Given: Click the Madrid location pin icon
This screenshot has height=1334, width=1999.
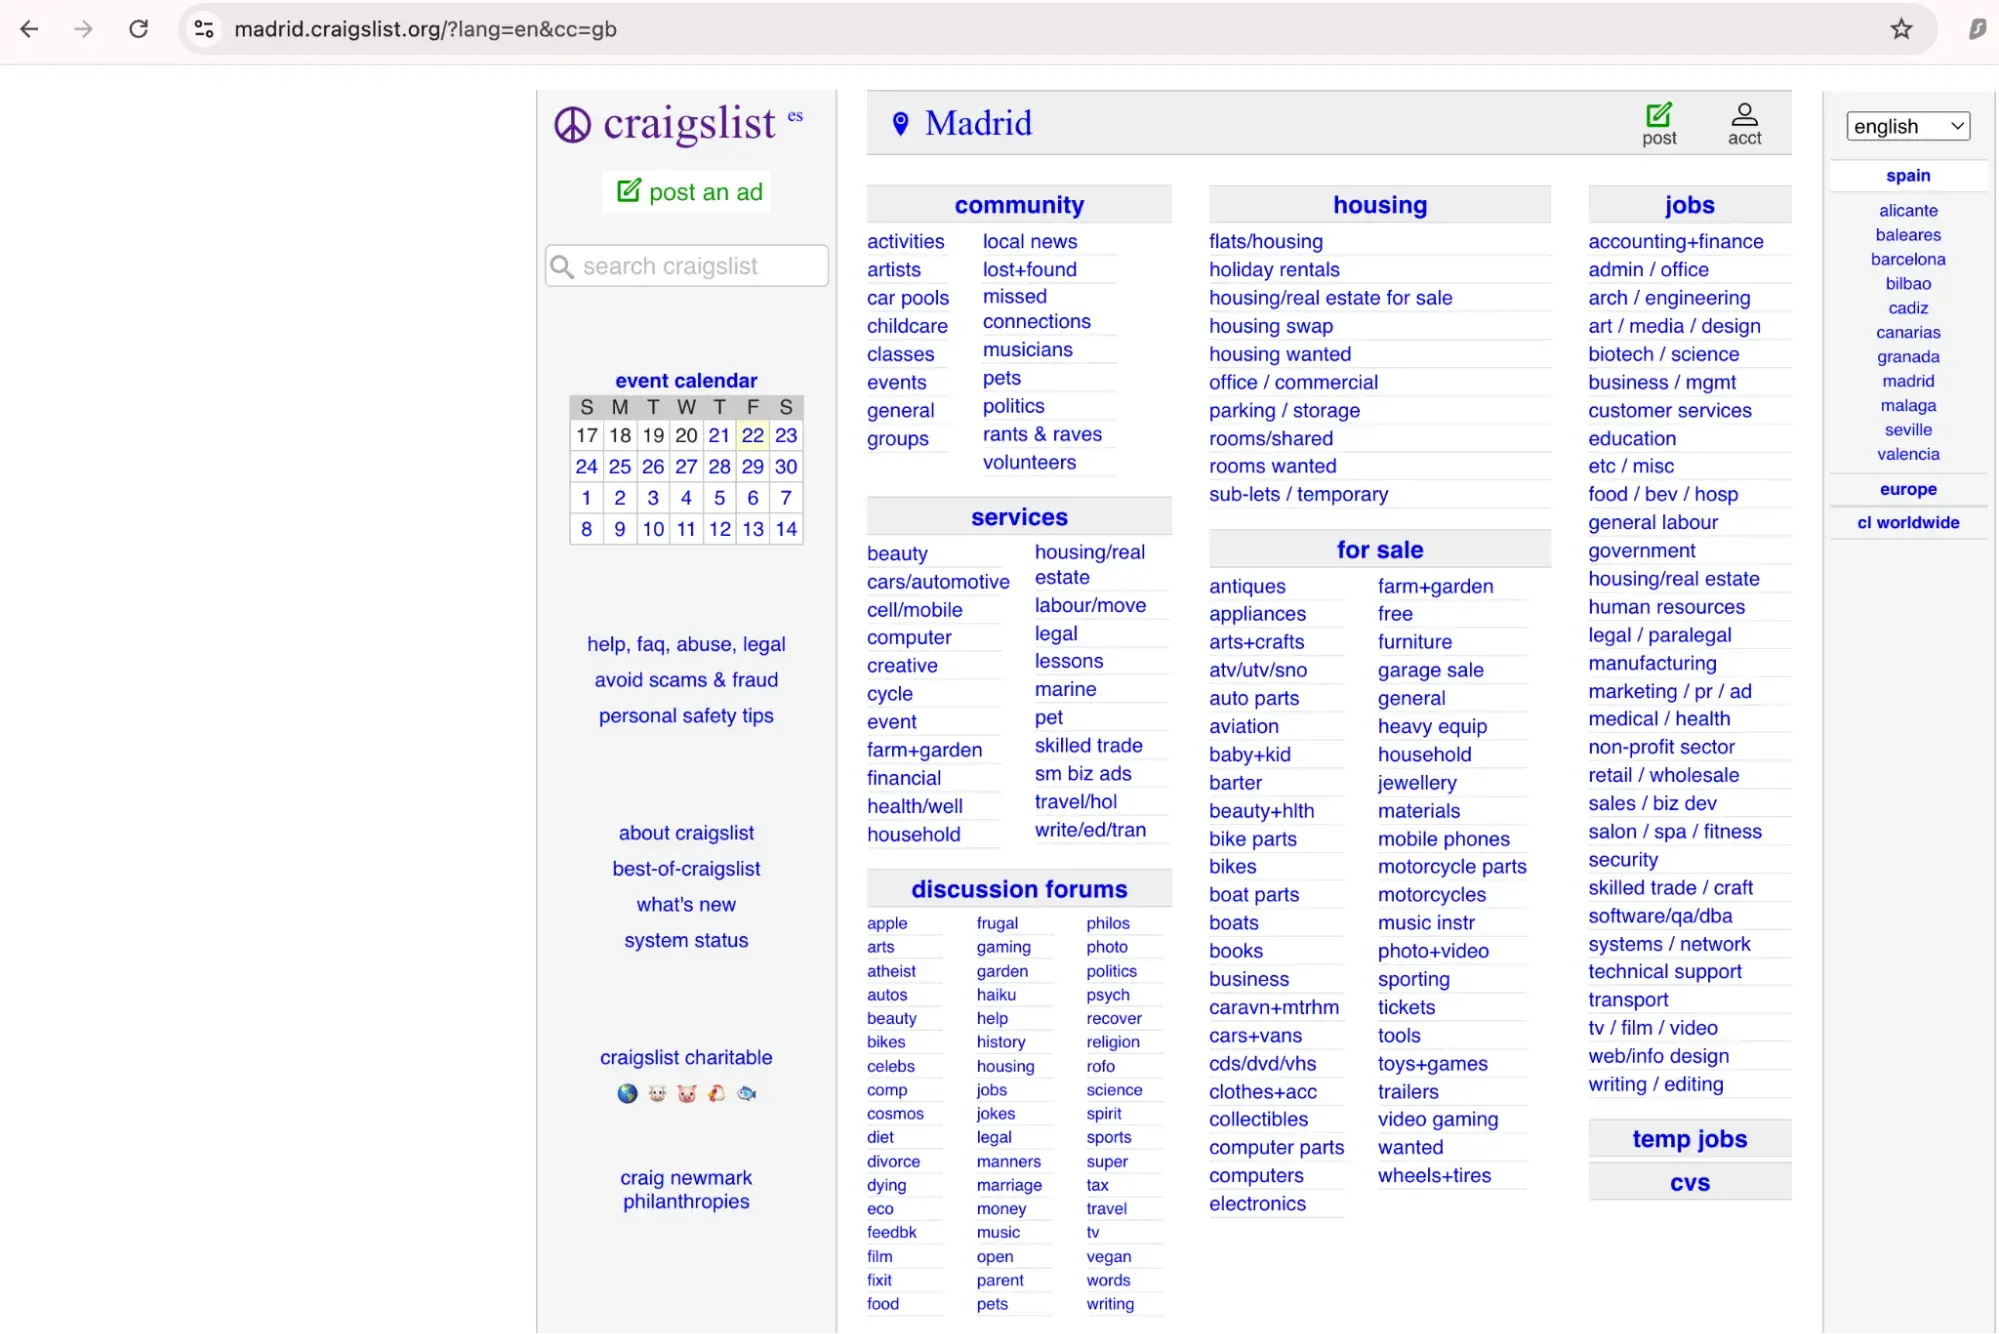Looking at the screenshot, I should click(x=900, y=123).
